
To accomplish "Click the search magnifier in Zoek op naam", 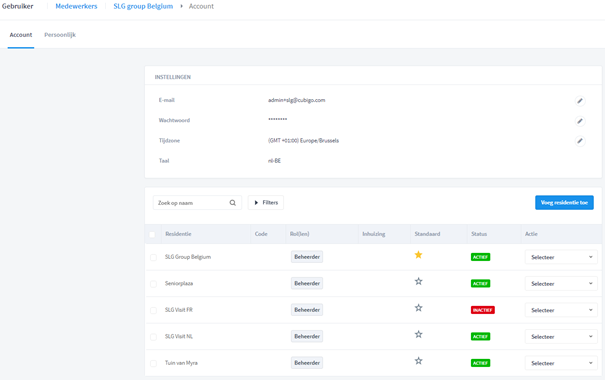I will pyautogui.click(x=233, y=203).
